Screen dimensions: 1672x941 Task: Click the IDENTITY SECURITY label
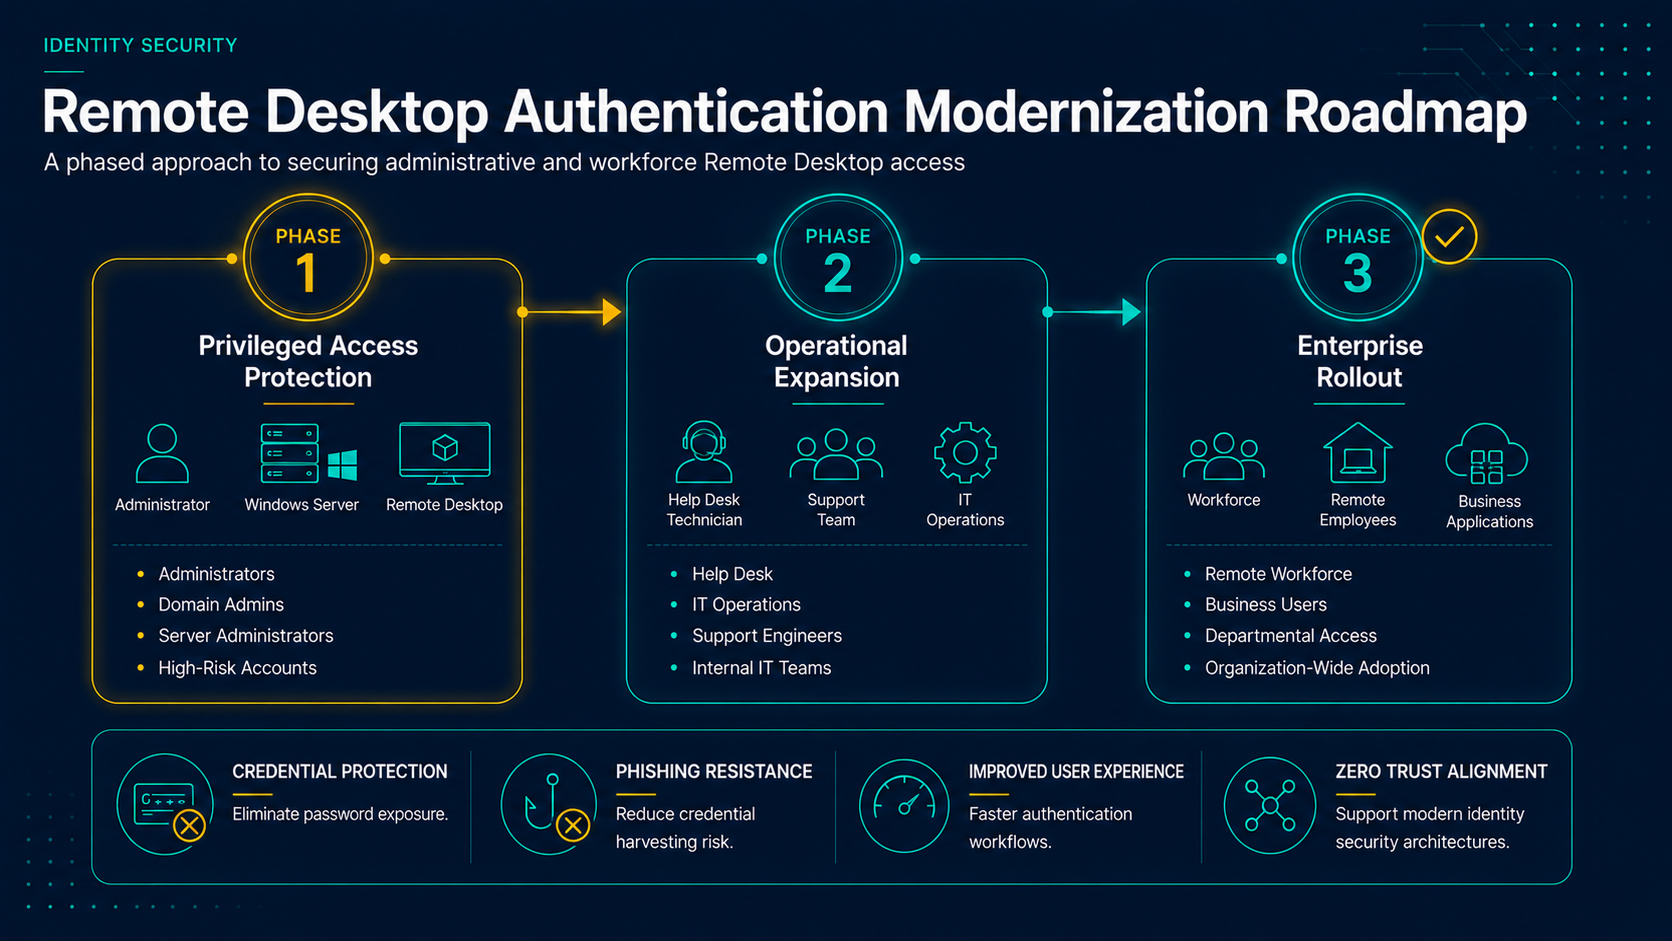pyautogui.click(x=140, y=45)
